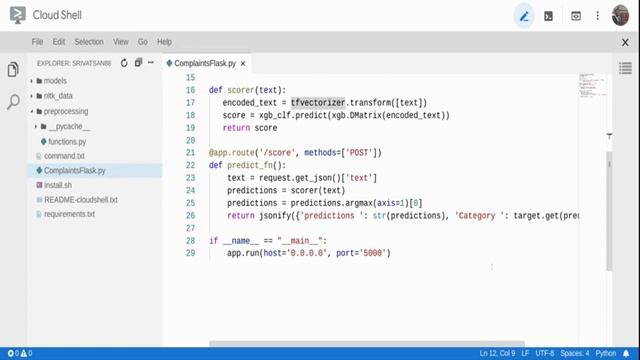Toggle the editor pencil icon
Image resolution: width=640 pixels, height=360 pixels.
[524, 16]
